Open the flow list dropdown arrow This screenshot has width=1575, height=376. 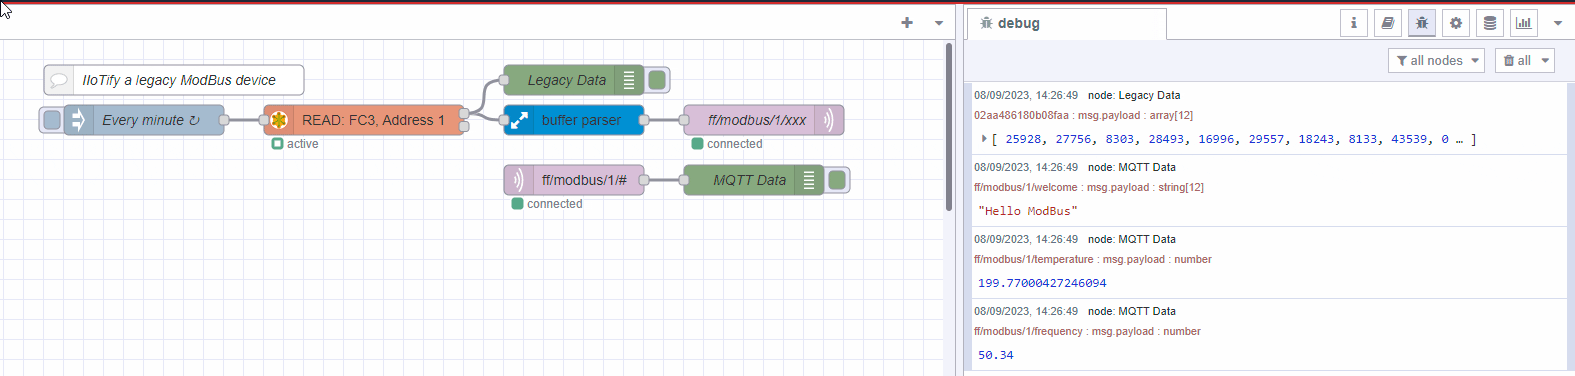coord(938,22)
